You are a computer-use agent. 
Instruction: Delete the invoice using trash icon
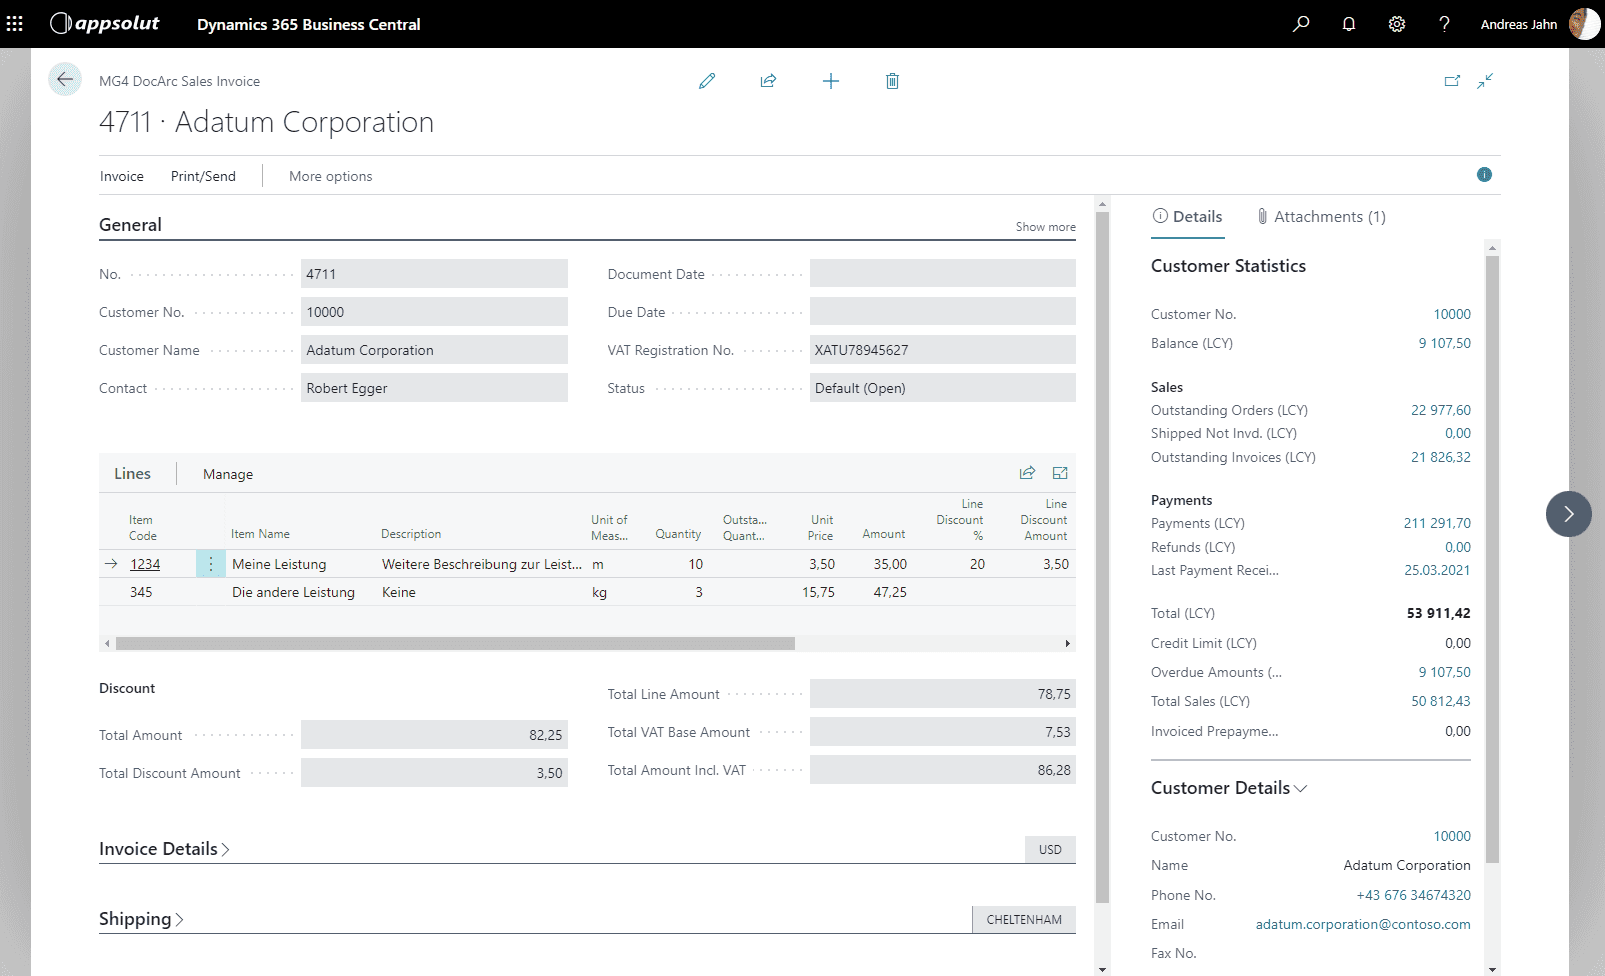pos(892,81)
